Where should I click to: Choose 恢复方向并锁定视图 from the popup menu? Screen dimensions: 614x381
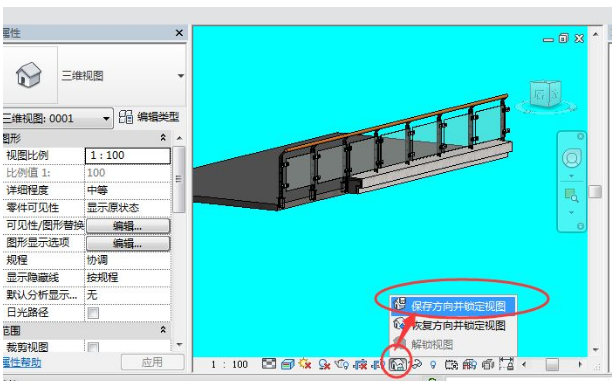point(453,325)
